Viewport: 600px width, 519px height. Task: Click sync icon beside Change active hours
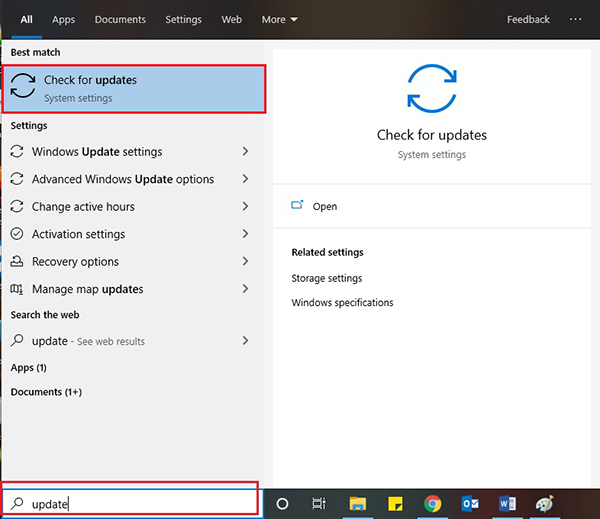17,206
